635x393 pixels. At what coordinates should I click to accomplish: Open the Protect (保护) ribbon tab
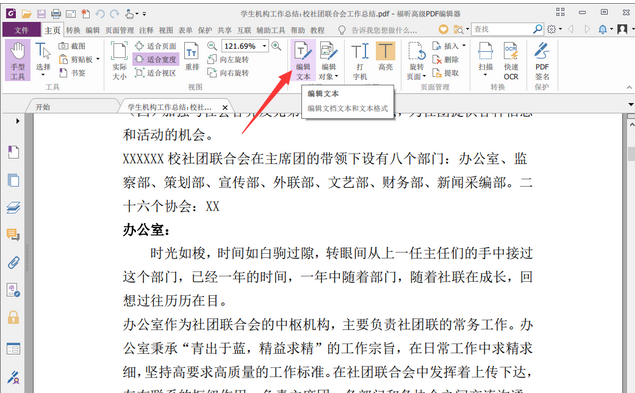point(205,30)
